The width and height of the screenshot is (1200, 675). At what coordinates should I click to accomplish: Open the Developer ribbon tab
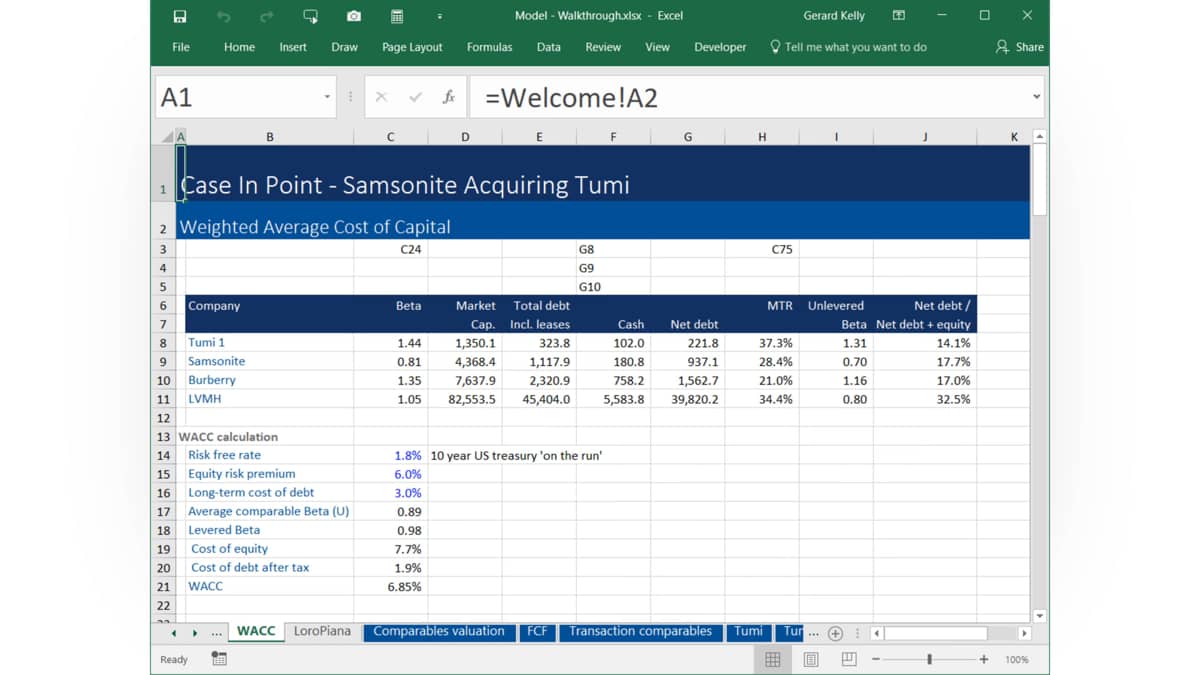[x=720, y=47]
